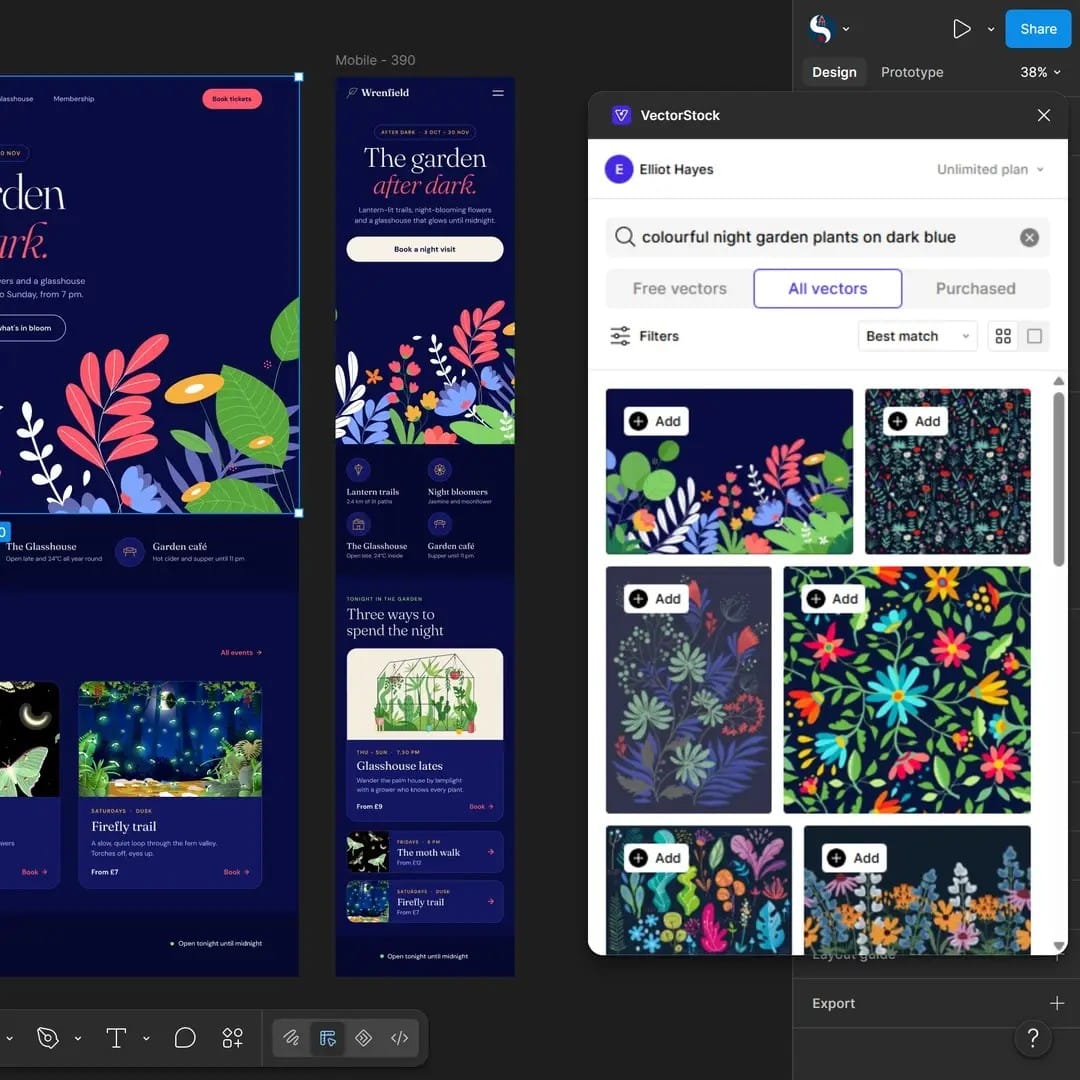
Task: Switch to single-column view layout
Action: point(1034,336)
